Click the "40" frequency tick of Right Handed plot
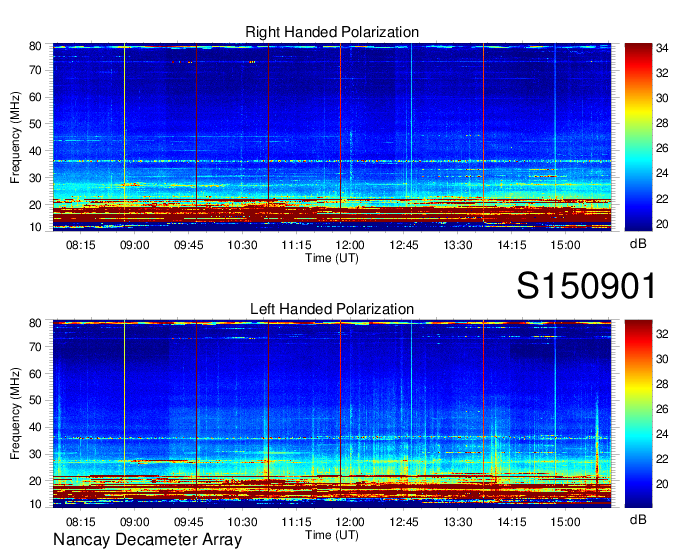The height and width of the screenshot is (552, 680). [35, 151]
